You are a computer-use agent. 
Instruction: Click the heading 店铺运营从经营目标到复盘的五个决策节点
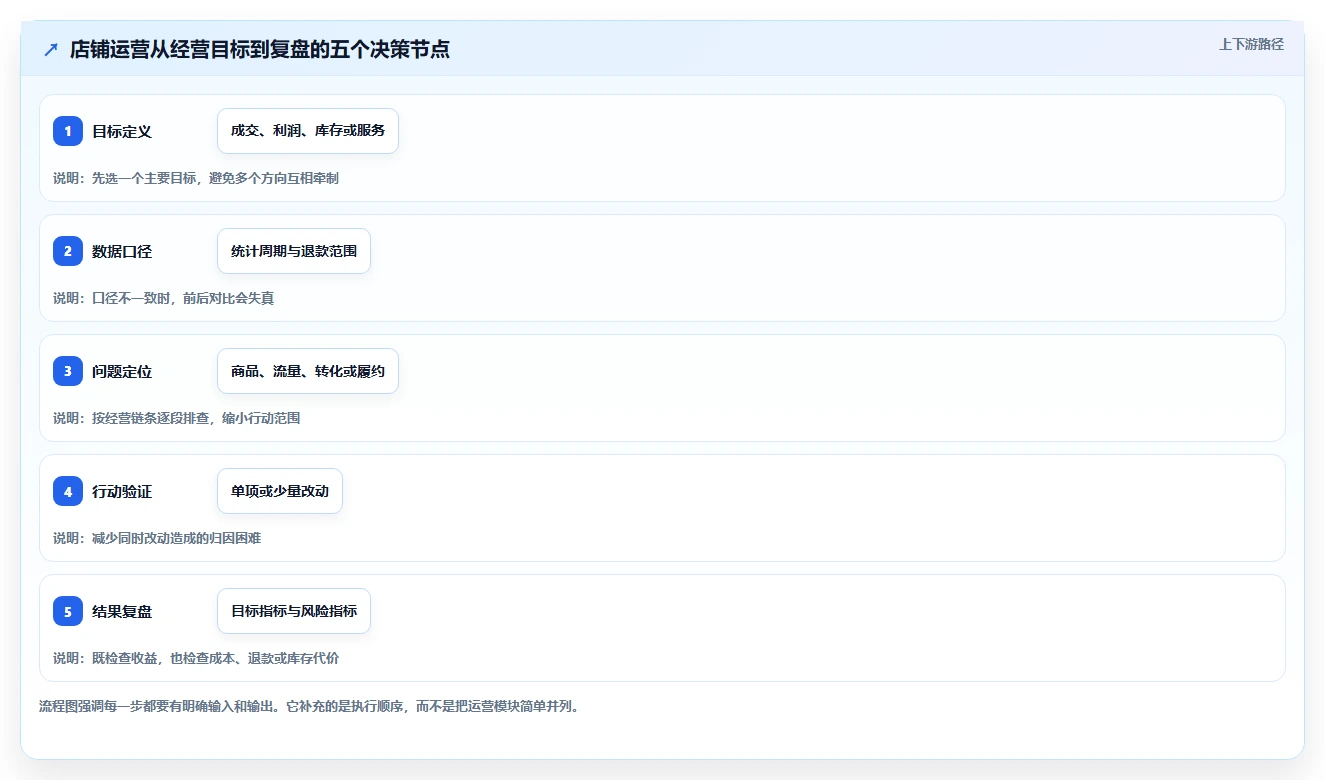coord(260,49)
